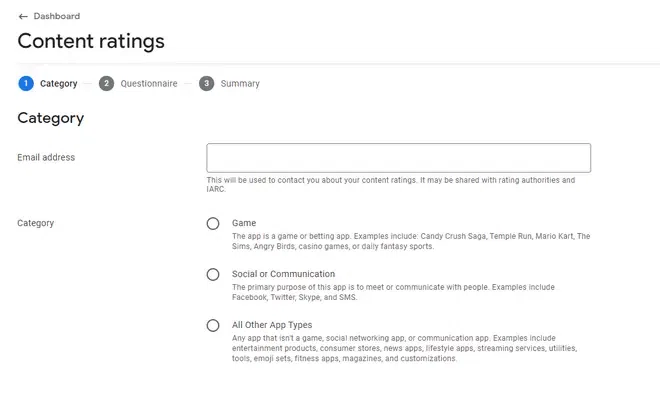Focus the Email address input field

[x=398, y=158]
